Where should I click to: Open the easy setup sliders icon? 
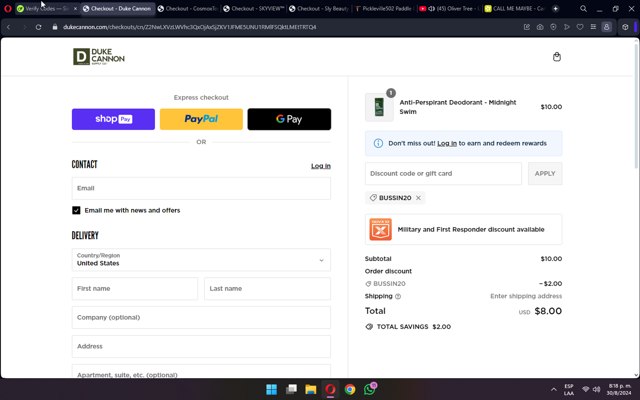(x=593, y=27)
